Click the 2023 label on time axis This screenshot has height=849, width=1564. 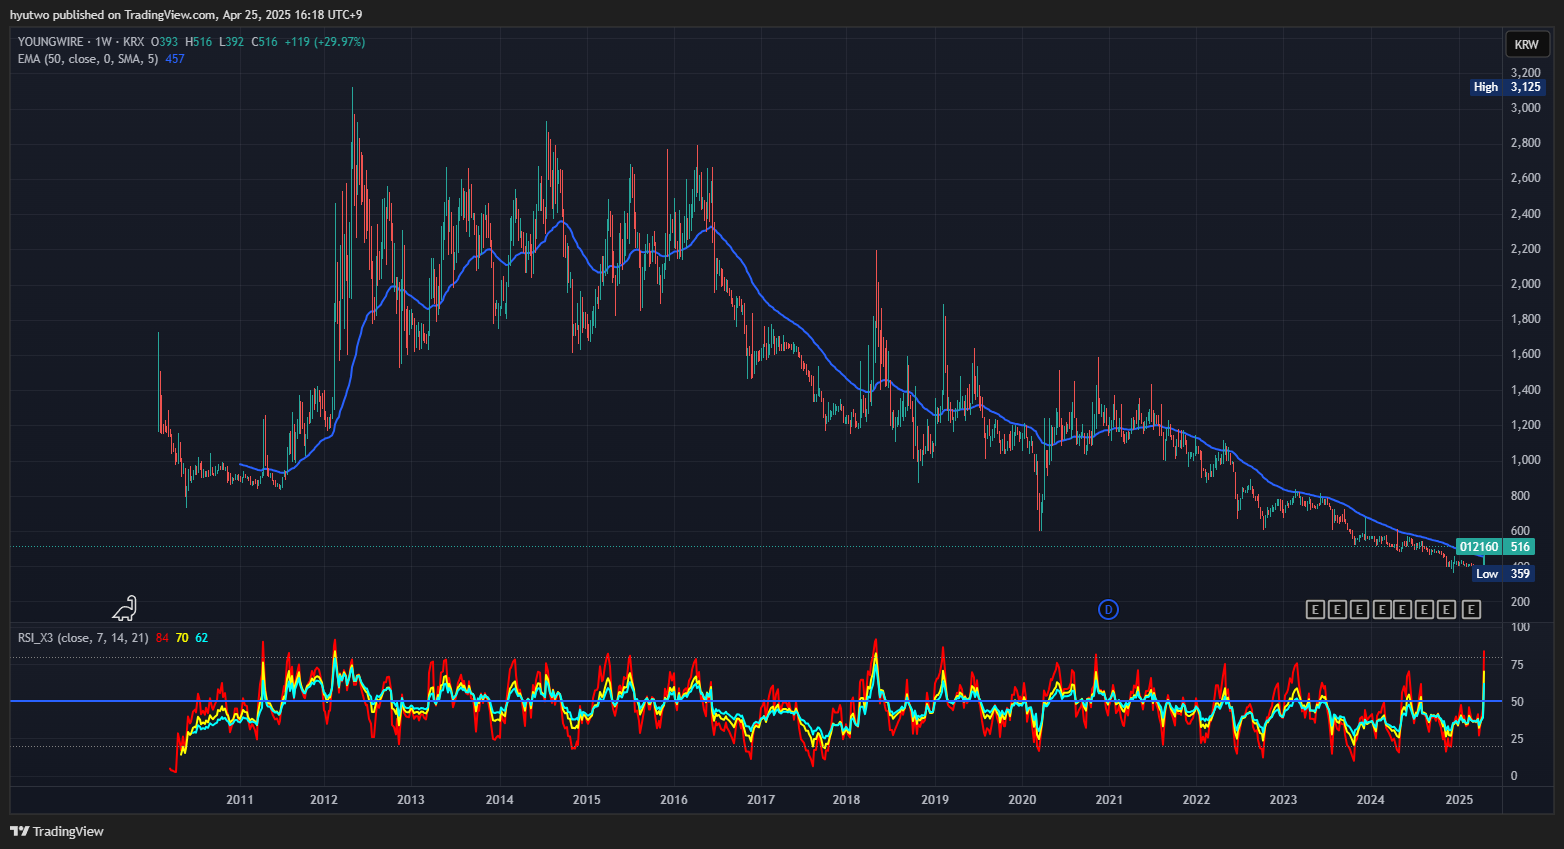[1283, 799]
